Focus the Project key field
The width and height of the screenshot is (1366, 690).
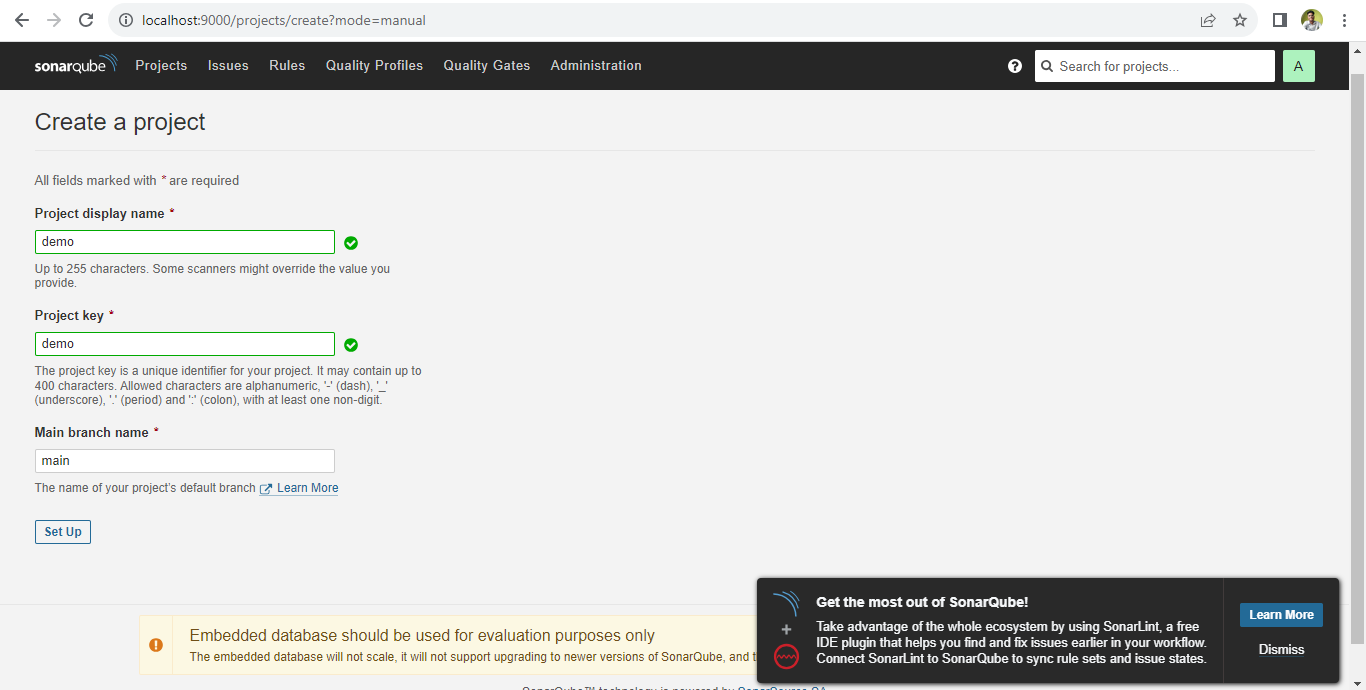coord(185,344)
